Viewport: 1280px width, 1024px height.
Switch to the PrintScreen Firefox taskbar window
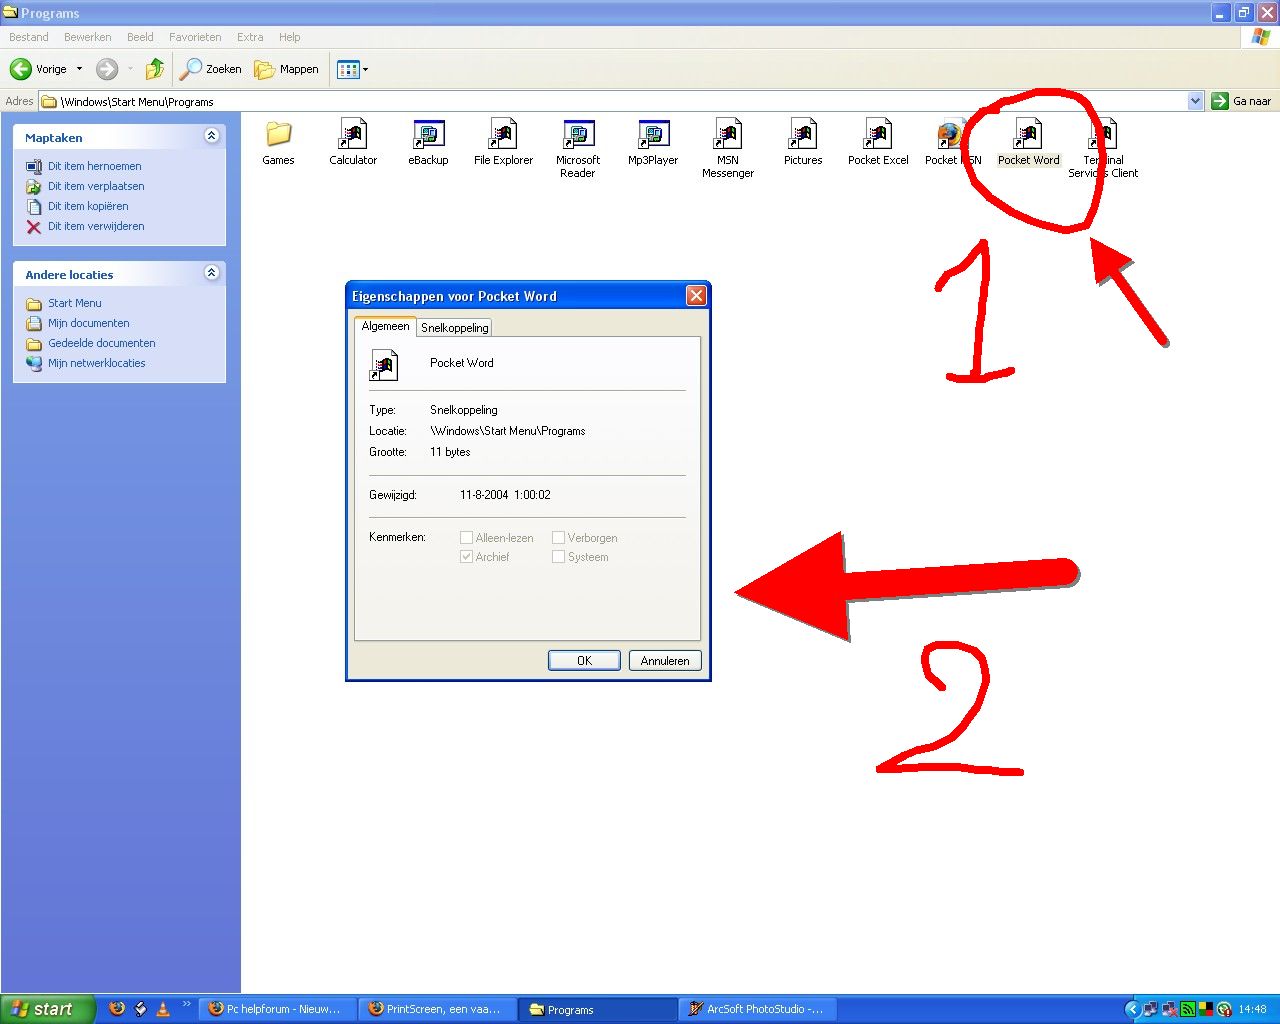coord(438,1009)
